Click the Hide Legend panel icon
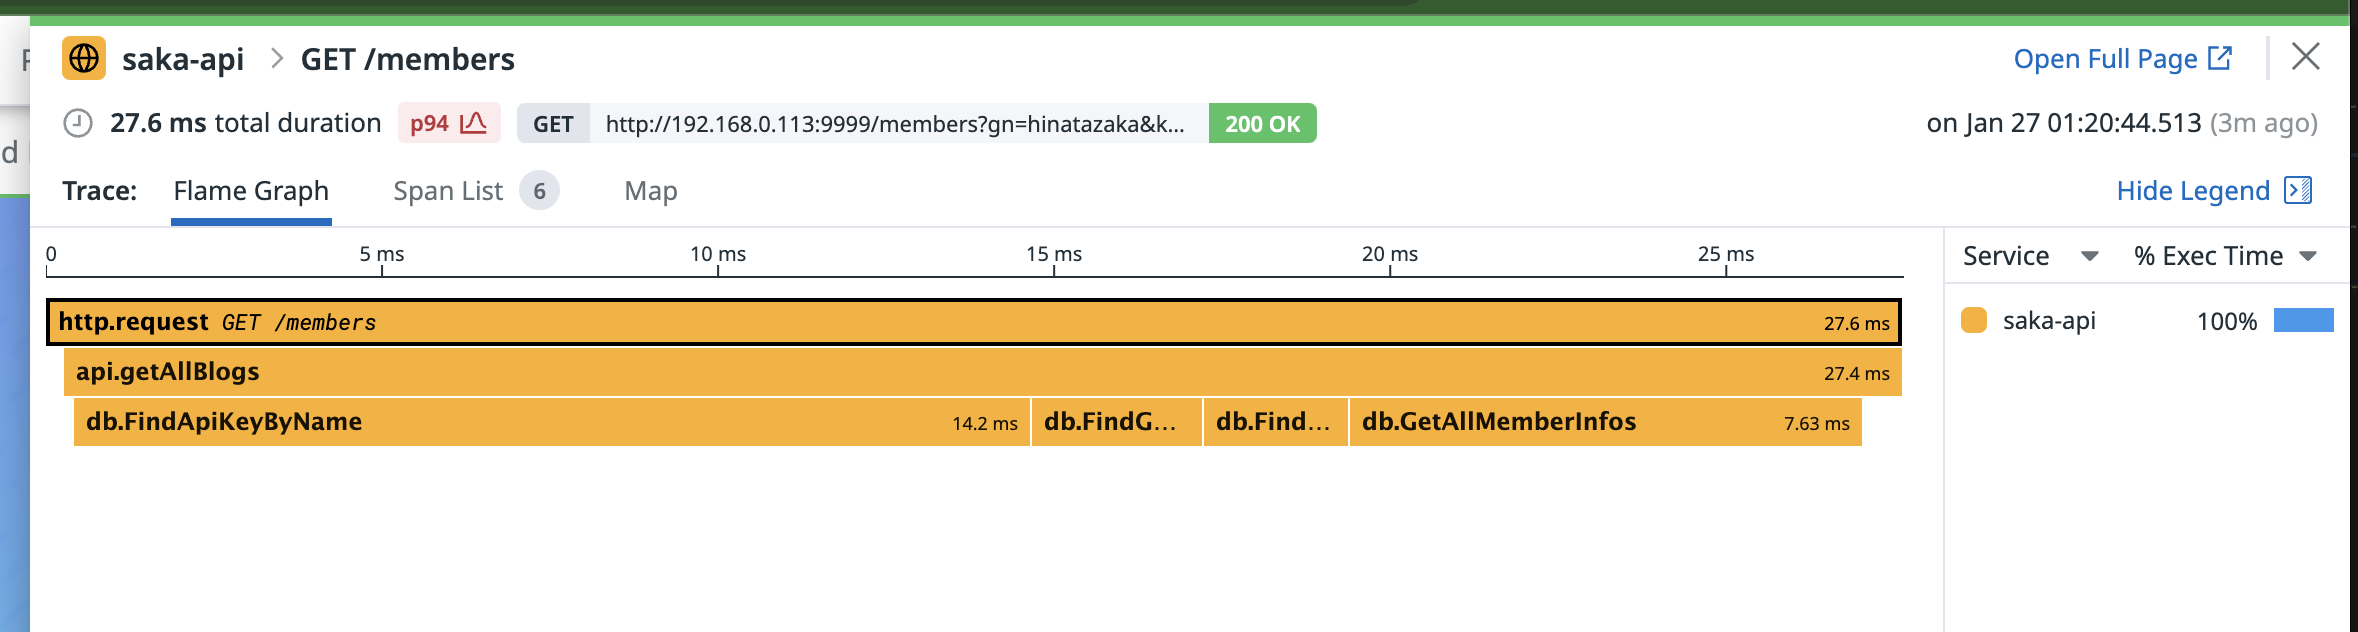 (2298, 190)
